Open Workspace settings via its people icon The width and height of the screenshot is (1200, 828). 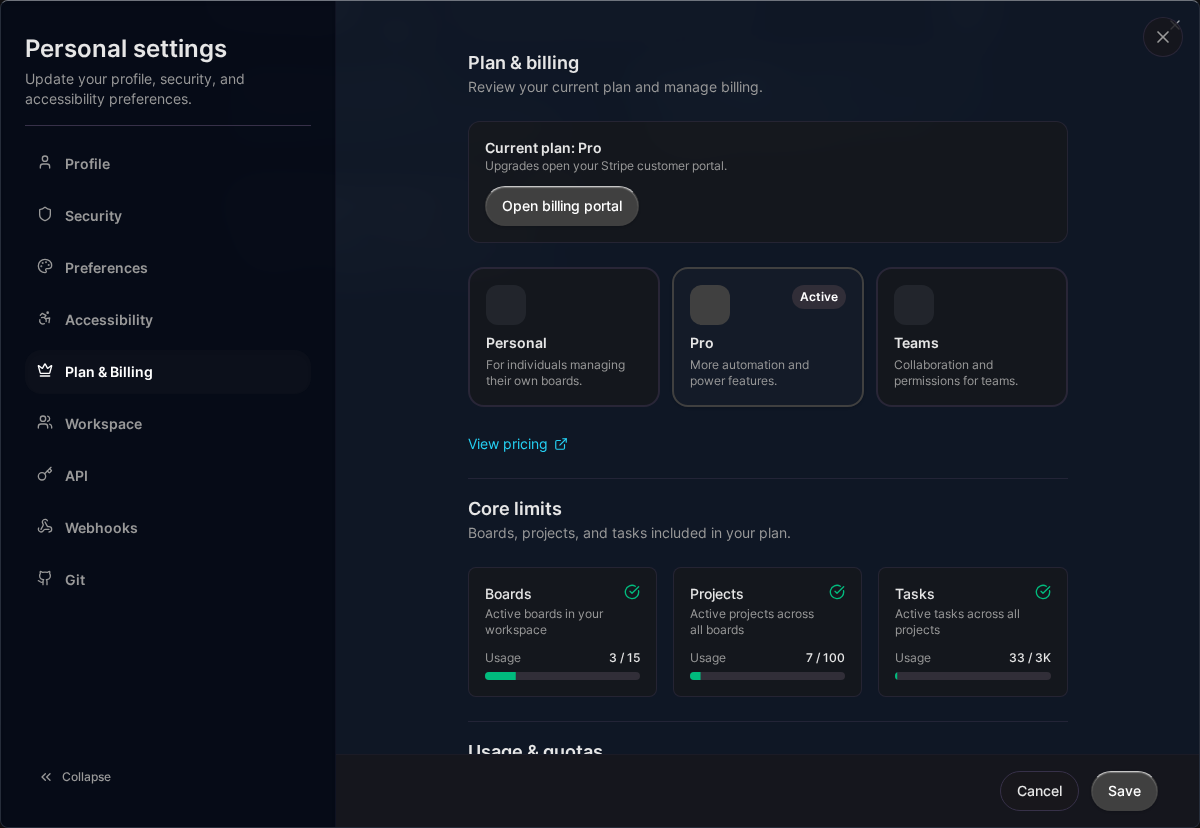pyautogui.click(x=44, y=423)
